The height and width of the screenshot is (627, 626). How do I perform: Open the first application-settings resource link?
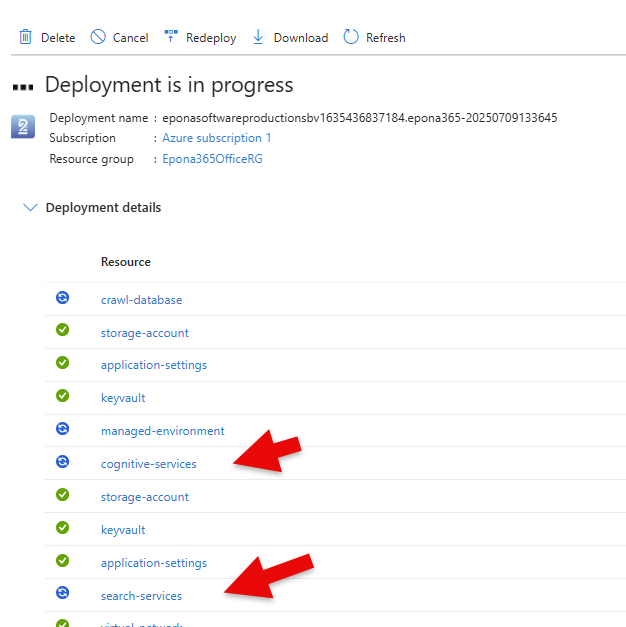point(154,365)
